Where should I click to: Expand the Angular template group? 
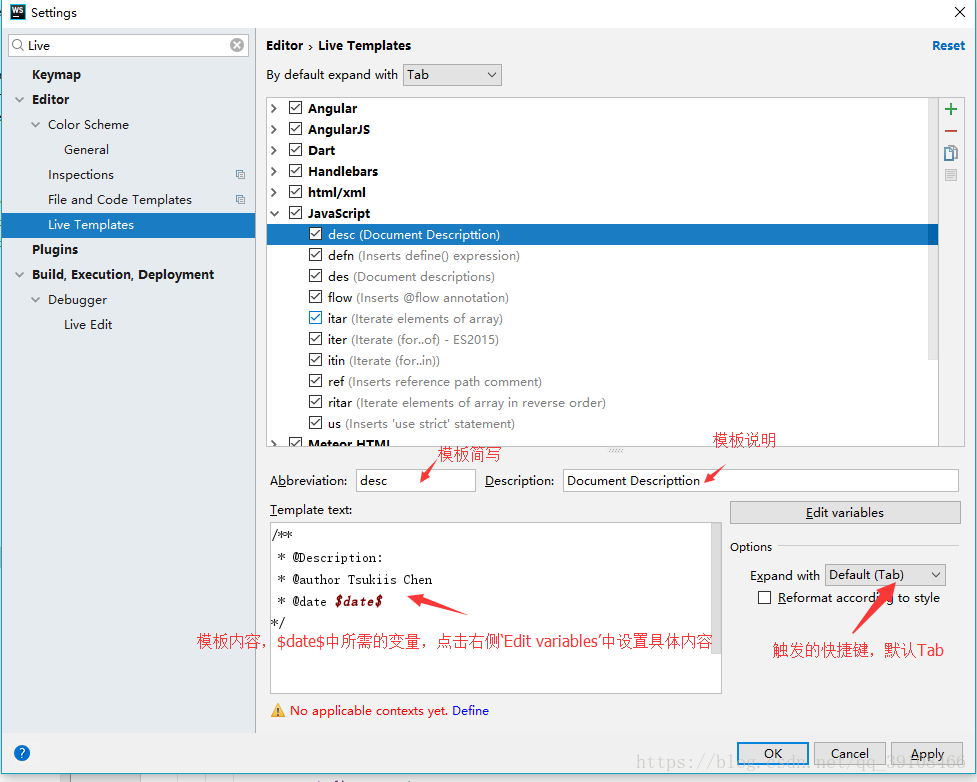[274, 108]
